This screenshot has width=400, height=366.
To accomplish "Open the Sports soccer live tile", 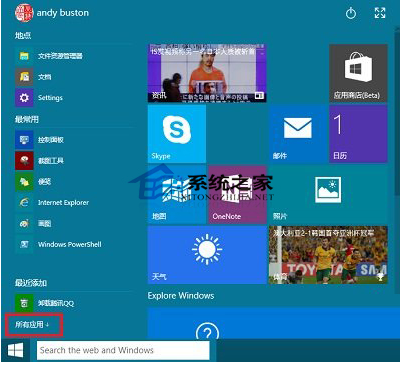I will (x=328, y=255).
